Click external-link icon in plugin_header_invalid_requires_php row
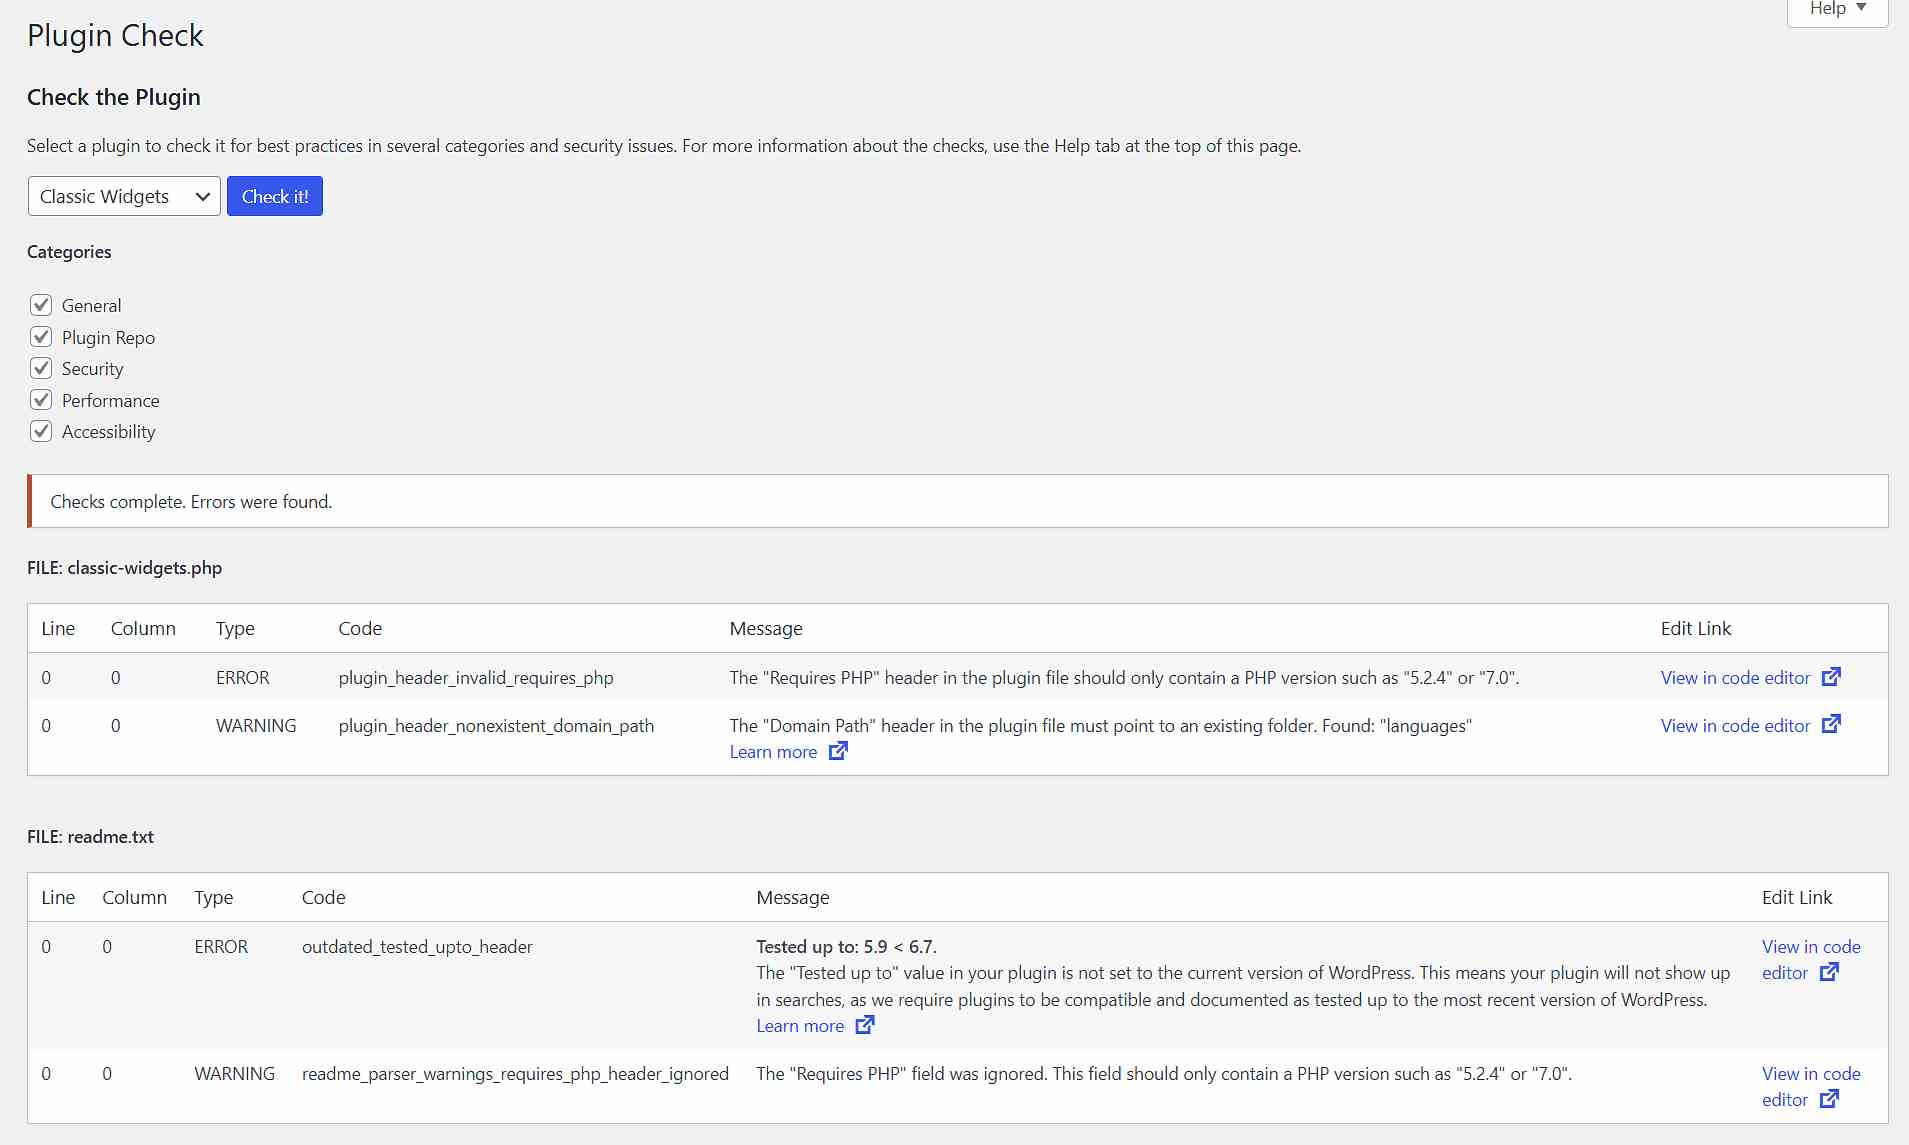 1830,677
